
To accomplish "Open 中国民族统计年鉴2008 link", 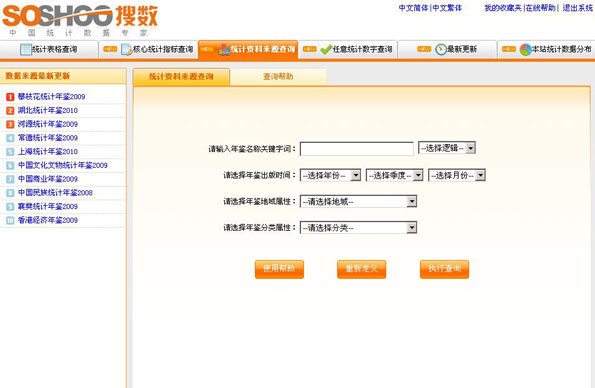I will click(x=55, y=193).
